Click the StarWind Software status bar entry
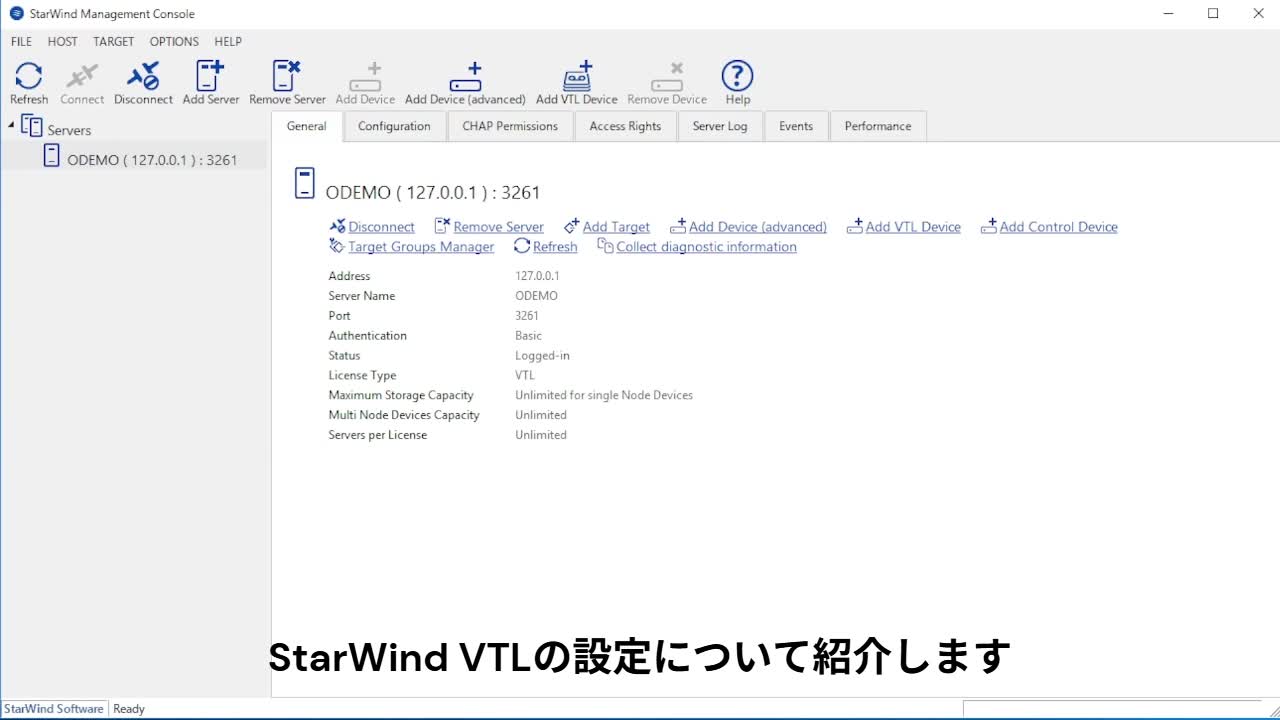 pos(54,709)
